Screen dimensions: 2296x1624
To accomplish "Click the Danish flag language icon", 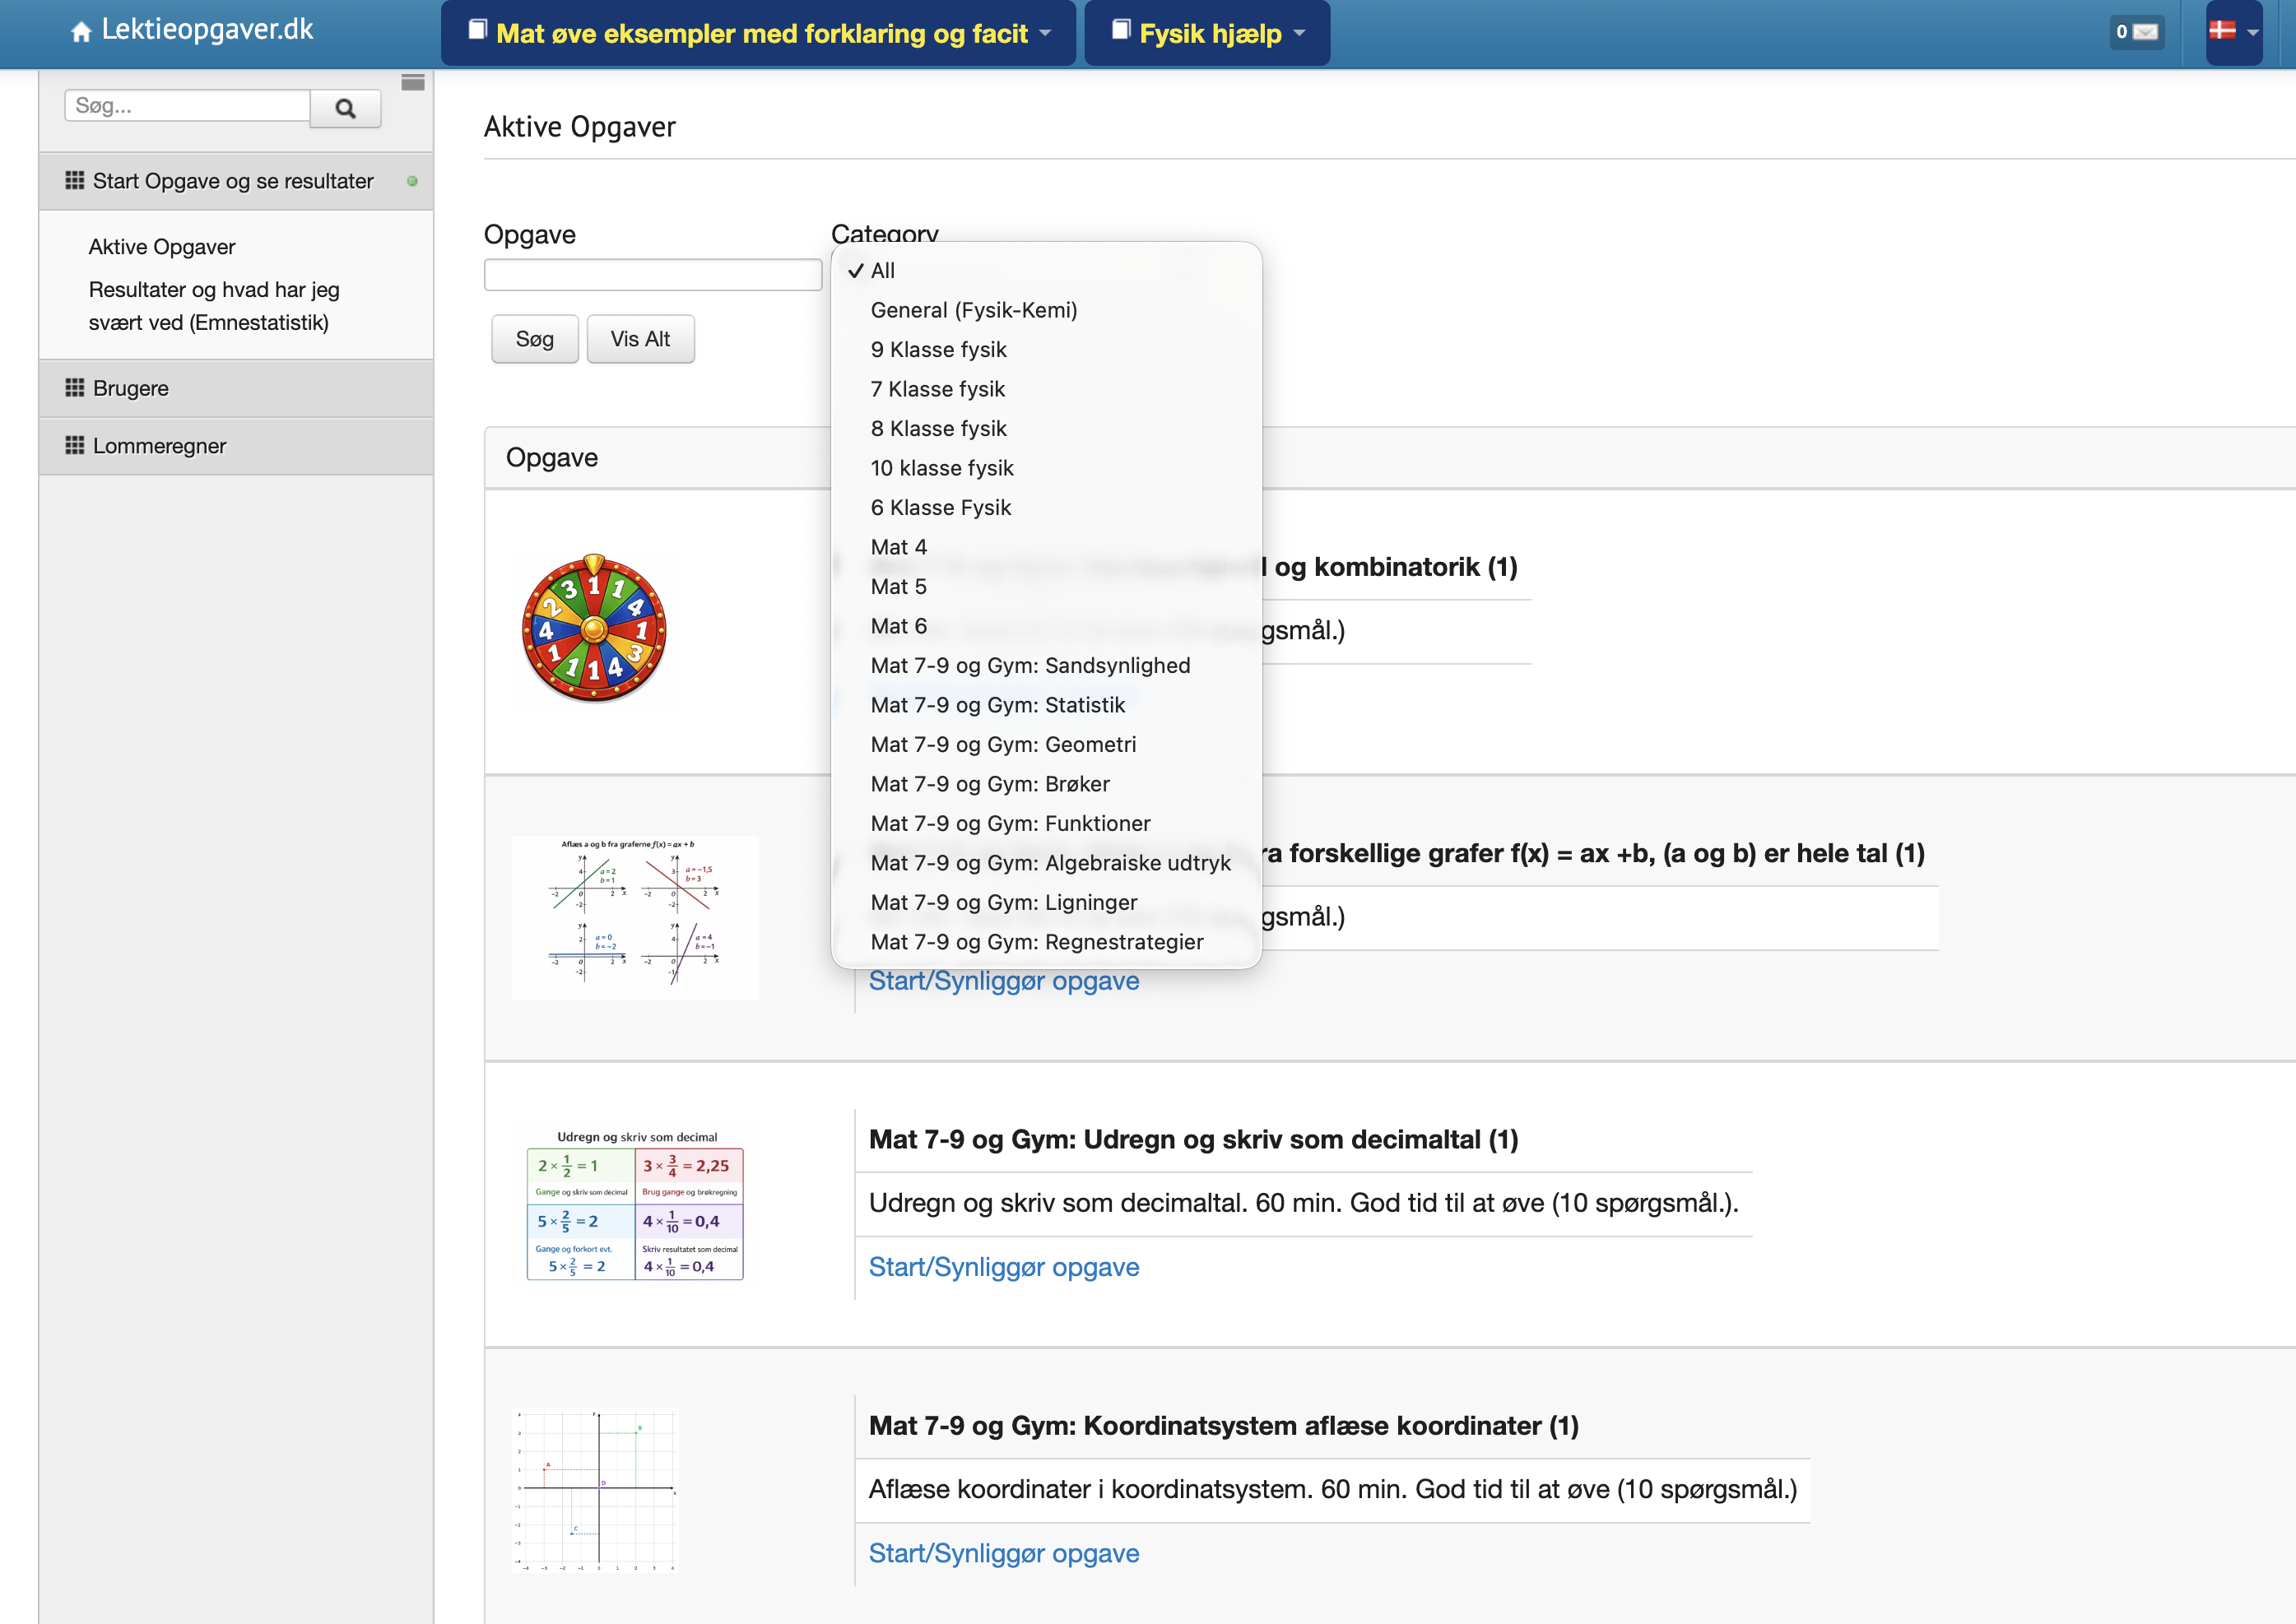I will click(2222, 31).
